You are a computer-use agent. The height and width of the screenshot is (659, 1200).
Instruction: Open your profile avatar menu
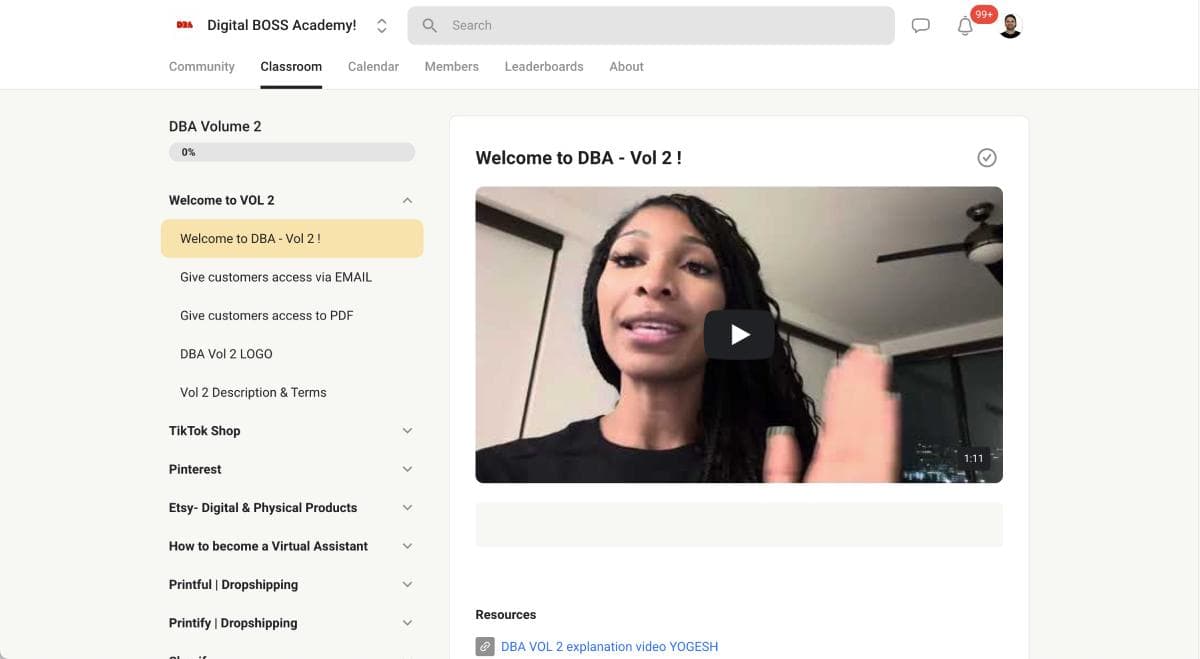pyautogui.click(x=1009, y=24)
